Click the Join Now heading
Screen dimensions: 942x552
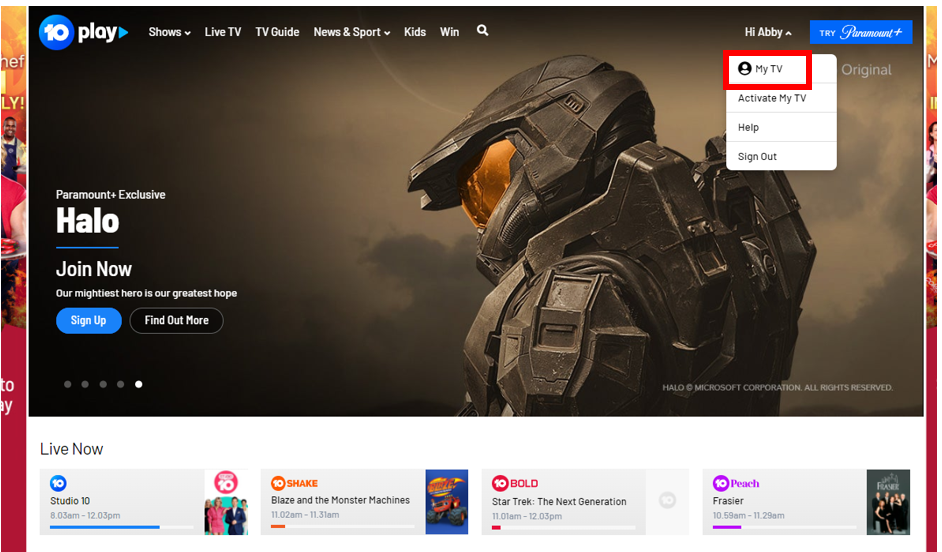click(x=94, y=269)
